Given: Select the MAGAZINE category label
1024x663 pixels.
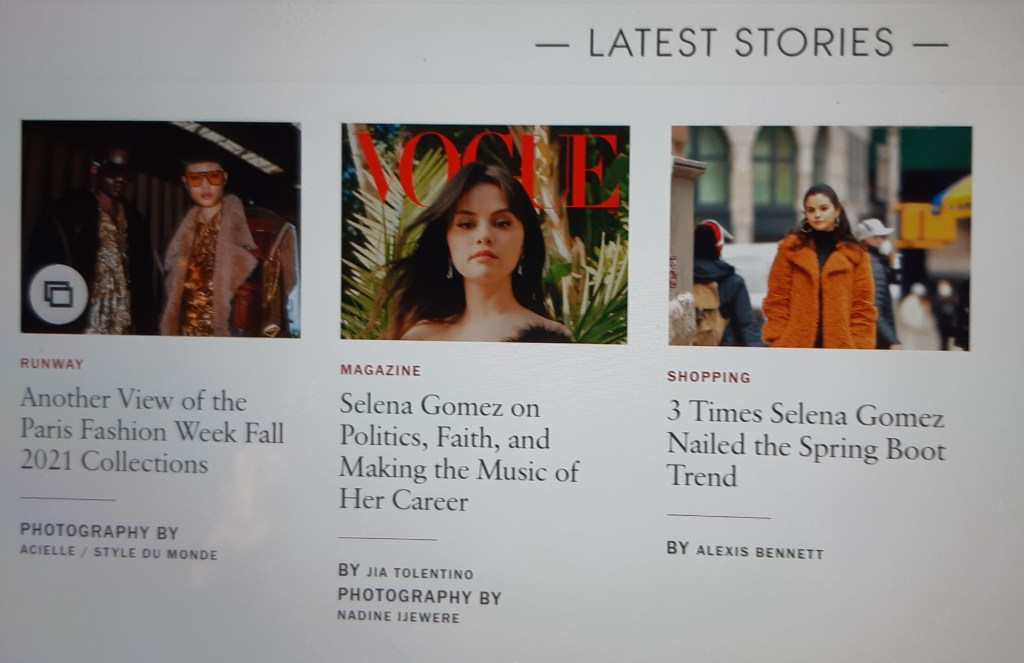Looking at the screenshot, I should coord(380,370).
